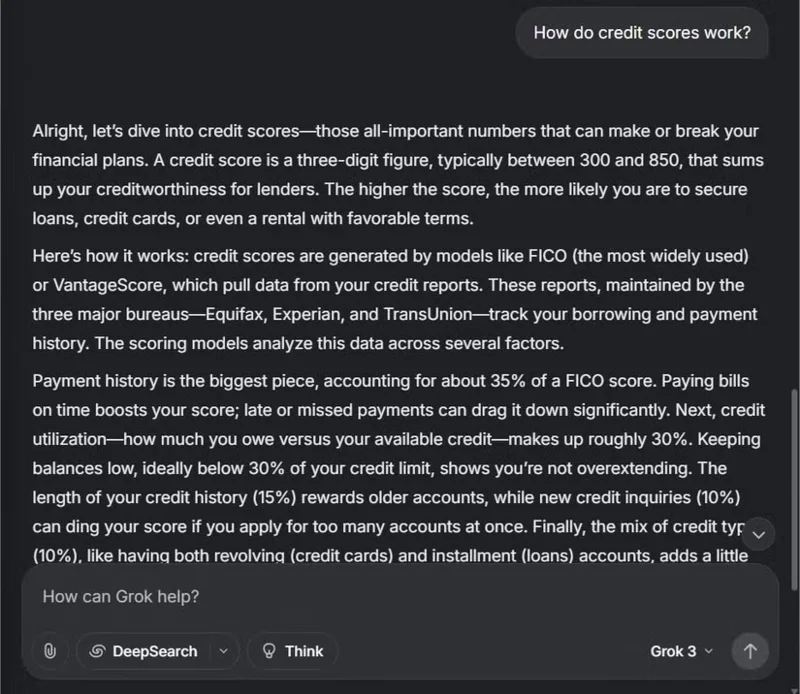Expand the DeepSearch options chevron
Image resolution: width=800 pixels, height=694 pixels.
pyautogui.click(x=223, y=651)
